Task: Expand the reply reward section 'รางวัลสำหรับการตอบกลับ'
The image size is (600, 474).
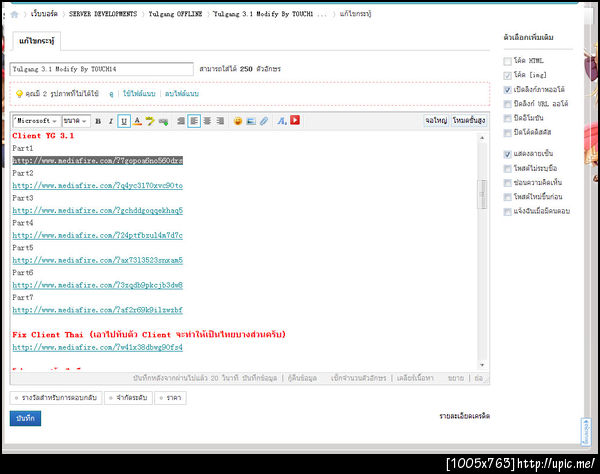Action: (56, 398)
